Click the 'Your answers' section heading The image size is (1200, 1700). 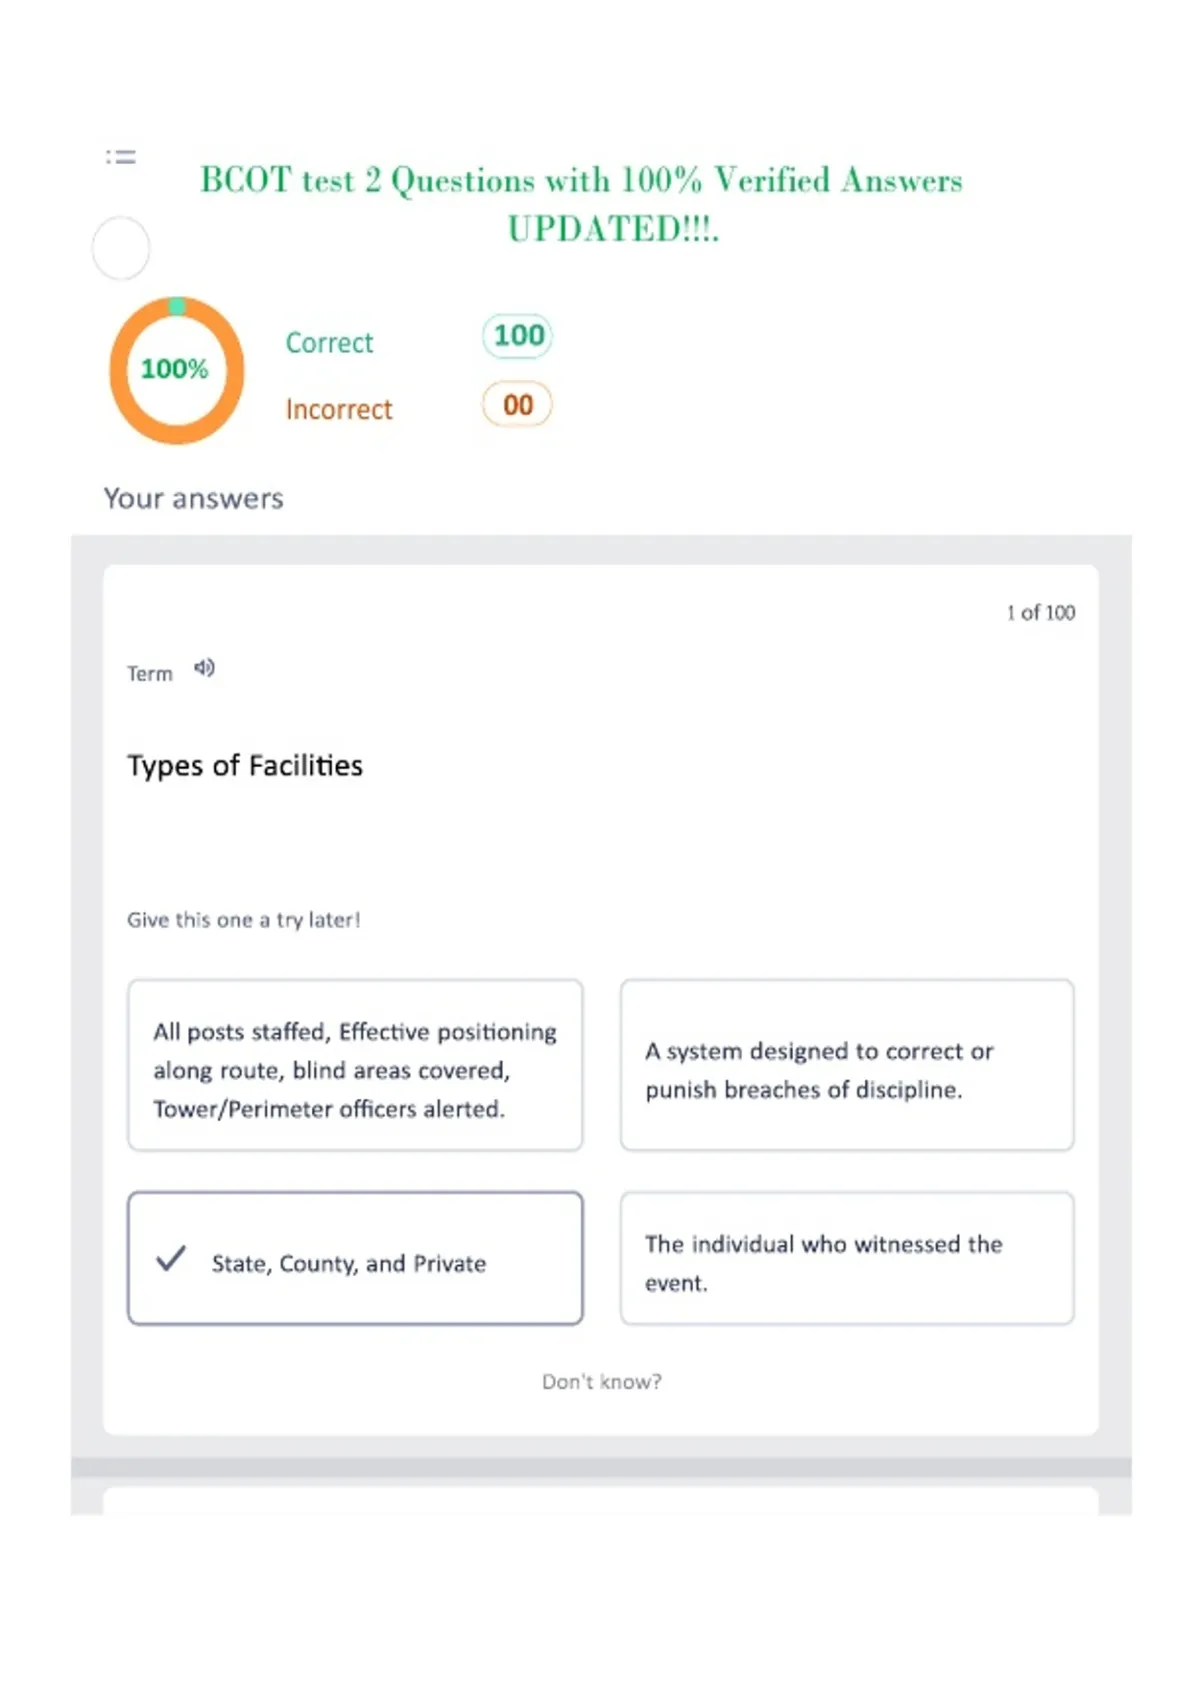[194, 498]
